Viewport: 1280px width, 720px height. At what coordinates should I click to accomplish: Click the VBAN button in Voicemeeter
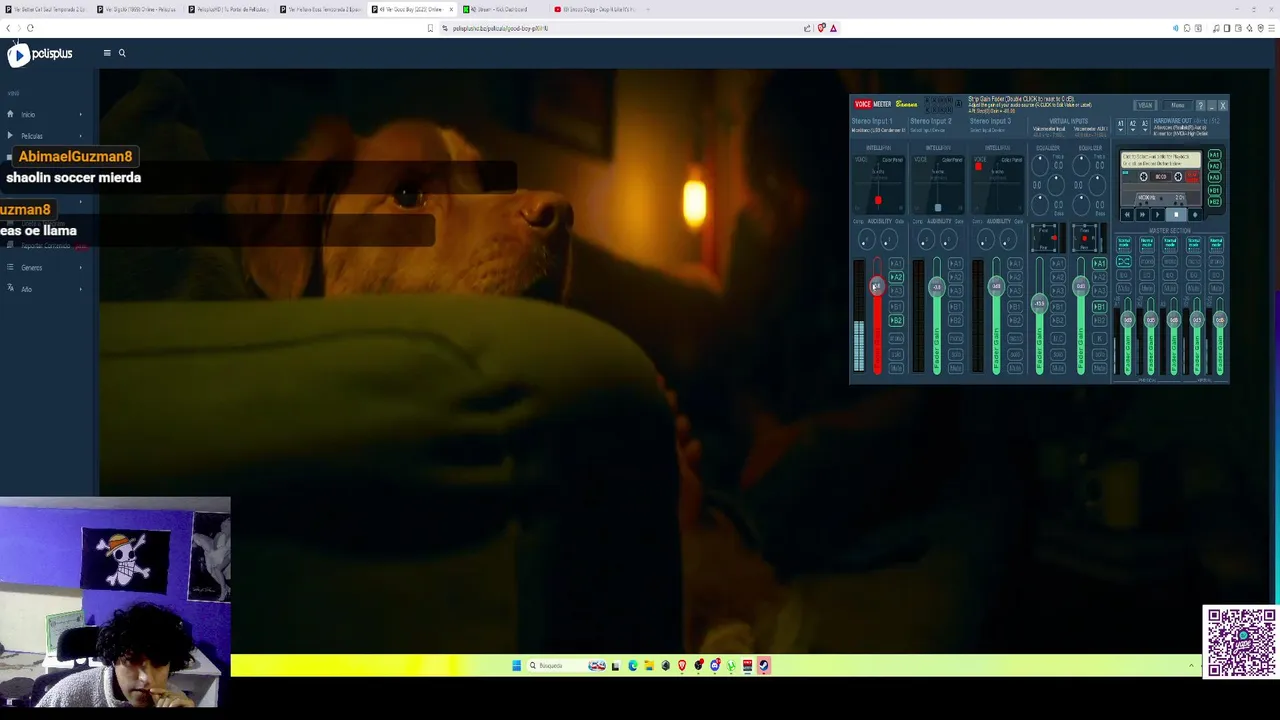pyautogui.click(x=1145, y=105)
